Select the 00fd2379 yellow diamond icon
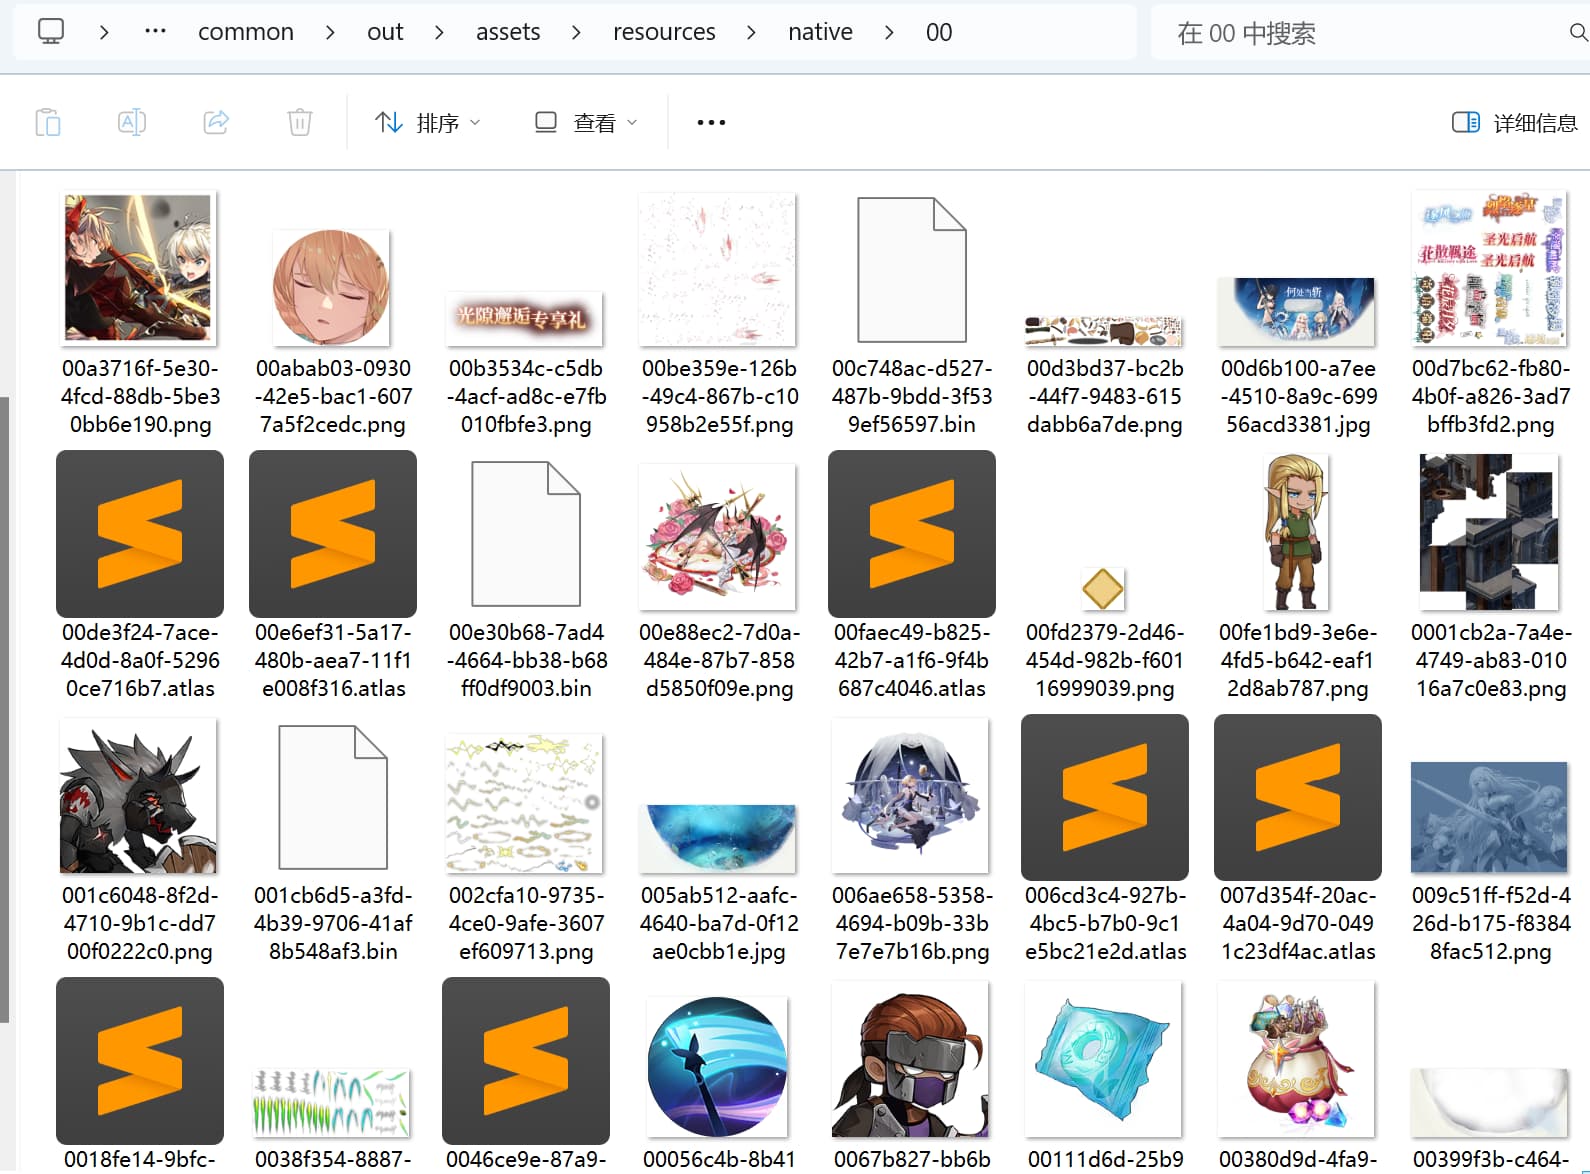1590x1174 pixels. pyautogui.click(x=1103, y=589)
